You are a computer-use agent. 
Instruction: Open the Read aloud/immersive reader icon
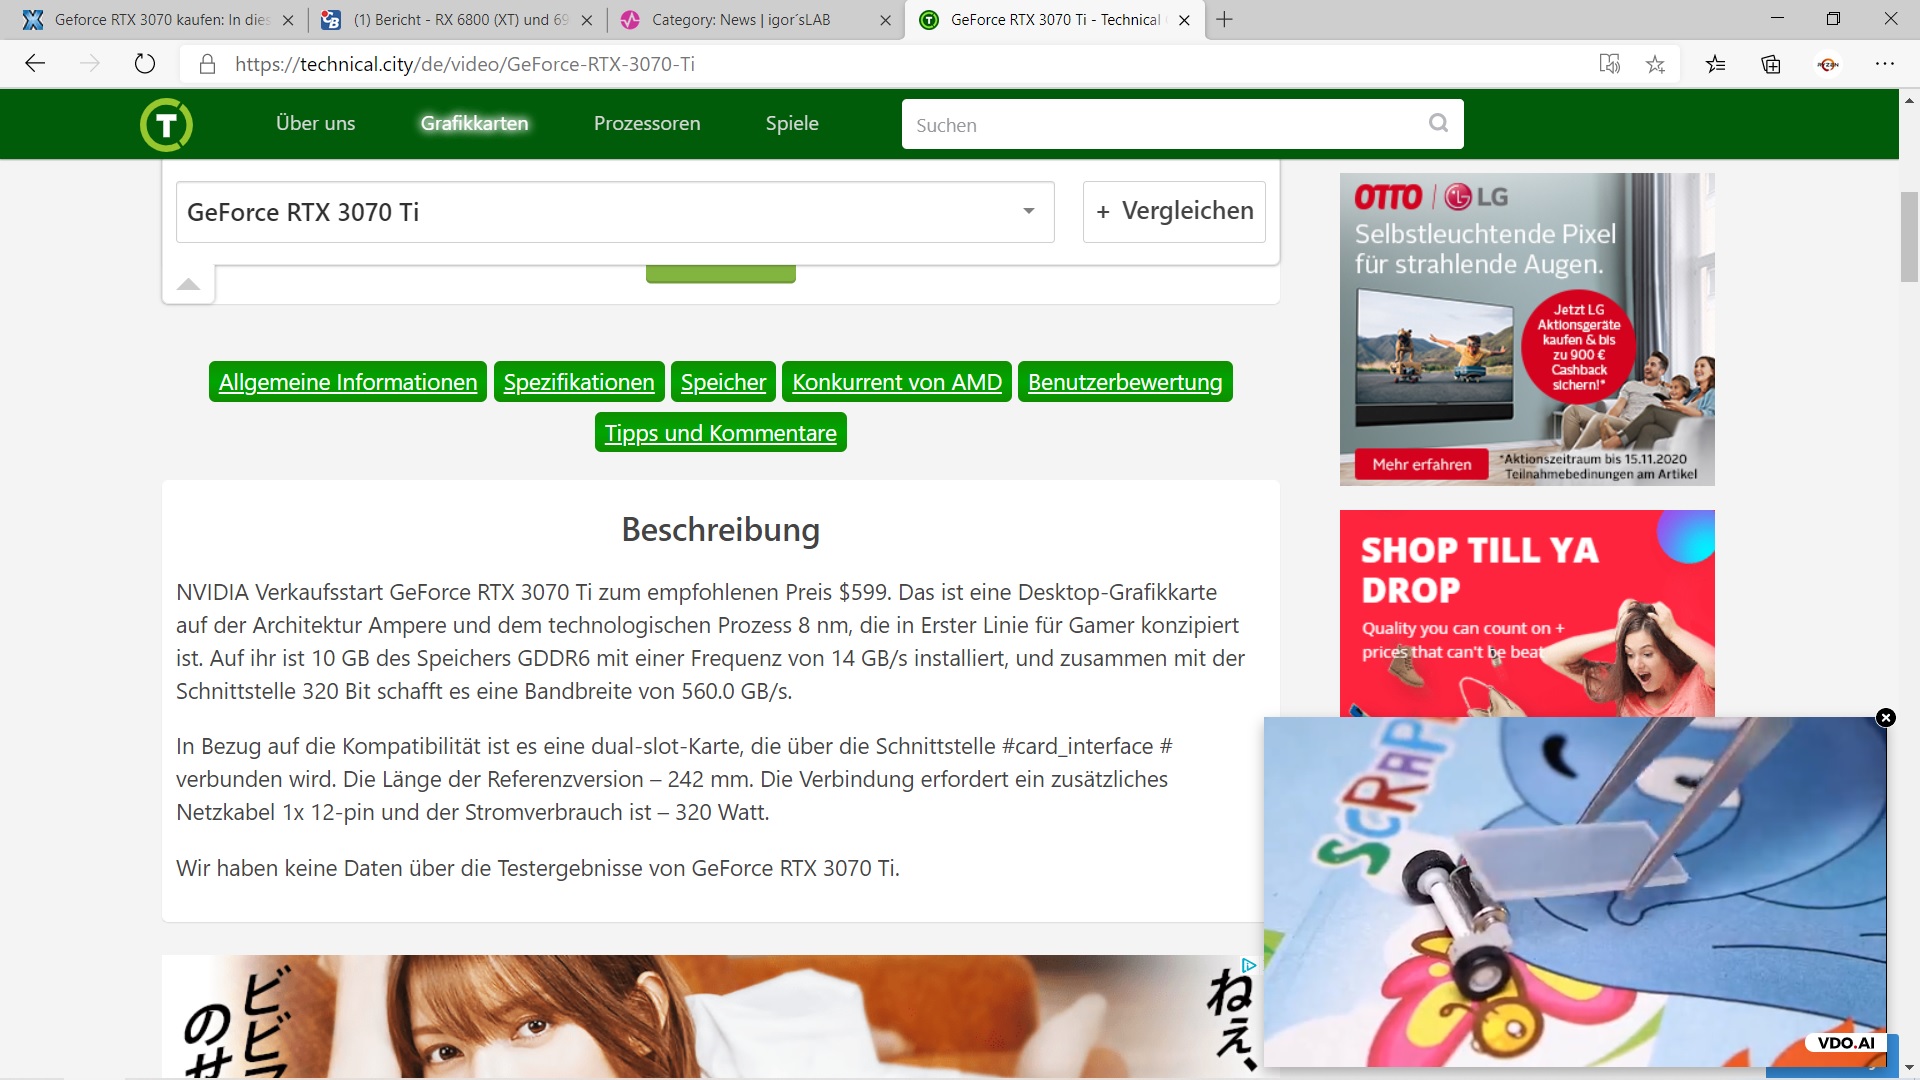[x=1609, y=64]
